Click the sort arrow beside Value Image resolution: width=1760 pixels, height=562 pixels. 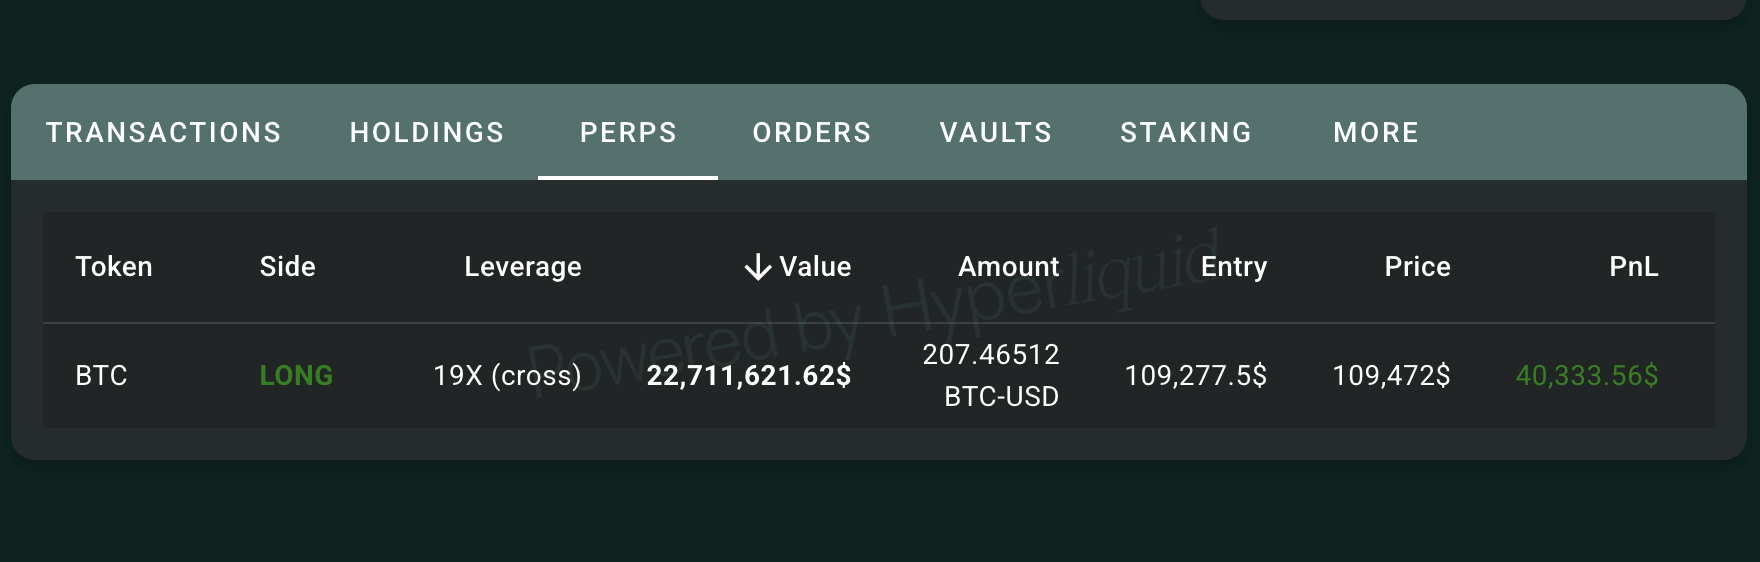click(x=757, y=267)
